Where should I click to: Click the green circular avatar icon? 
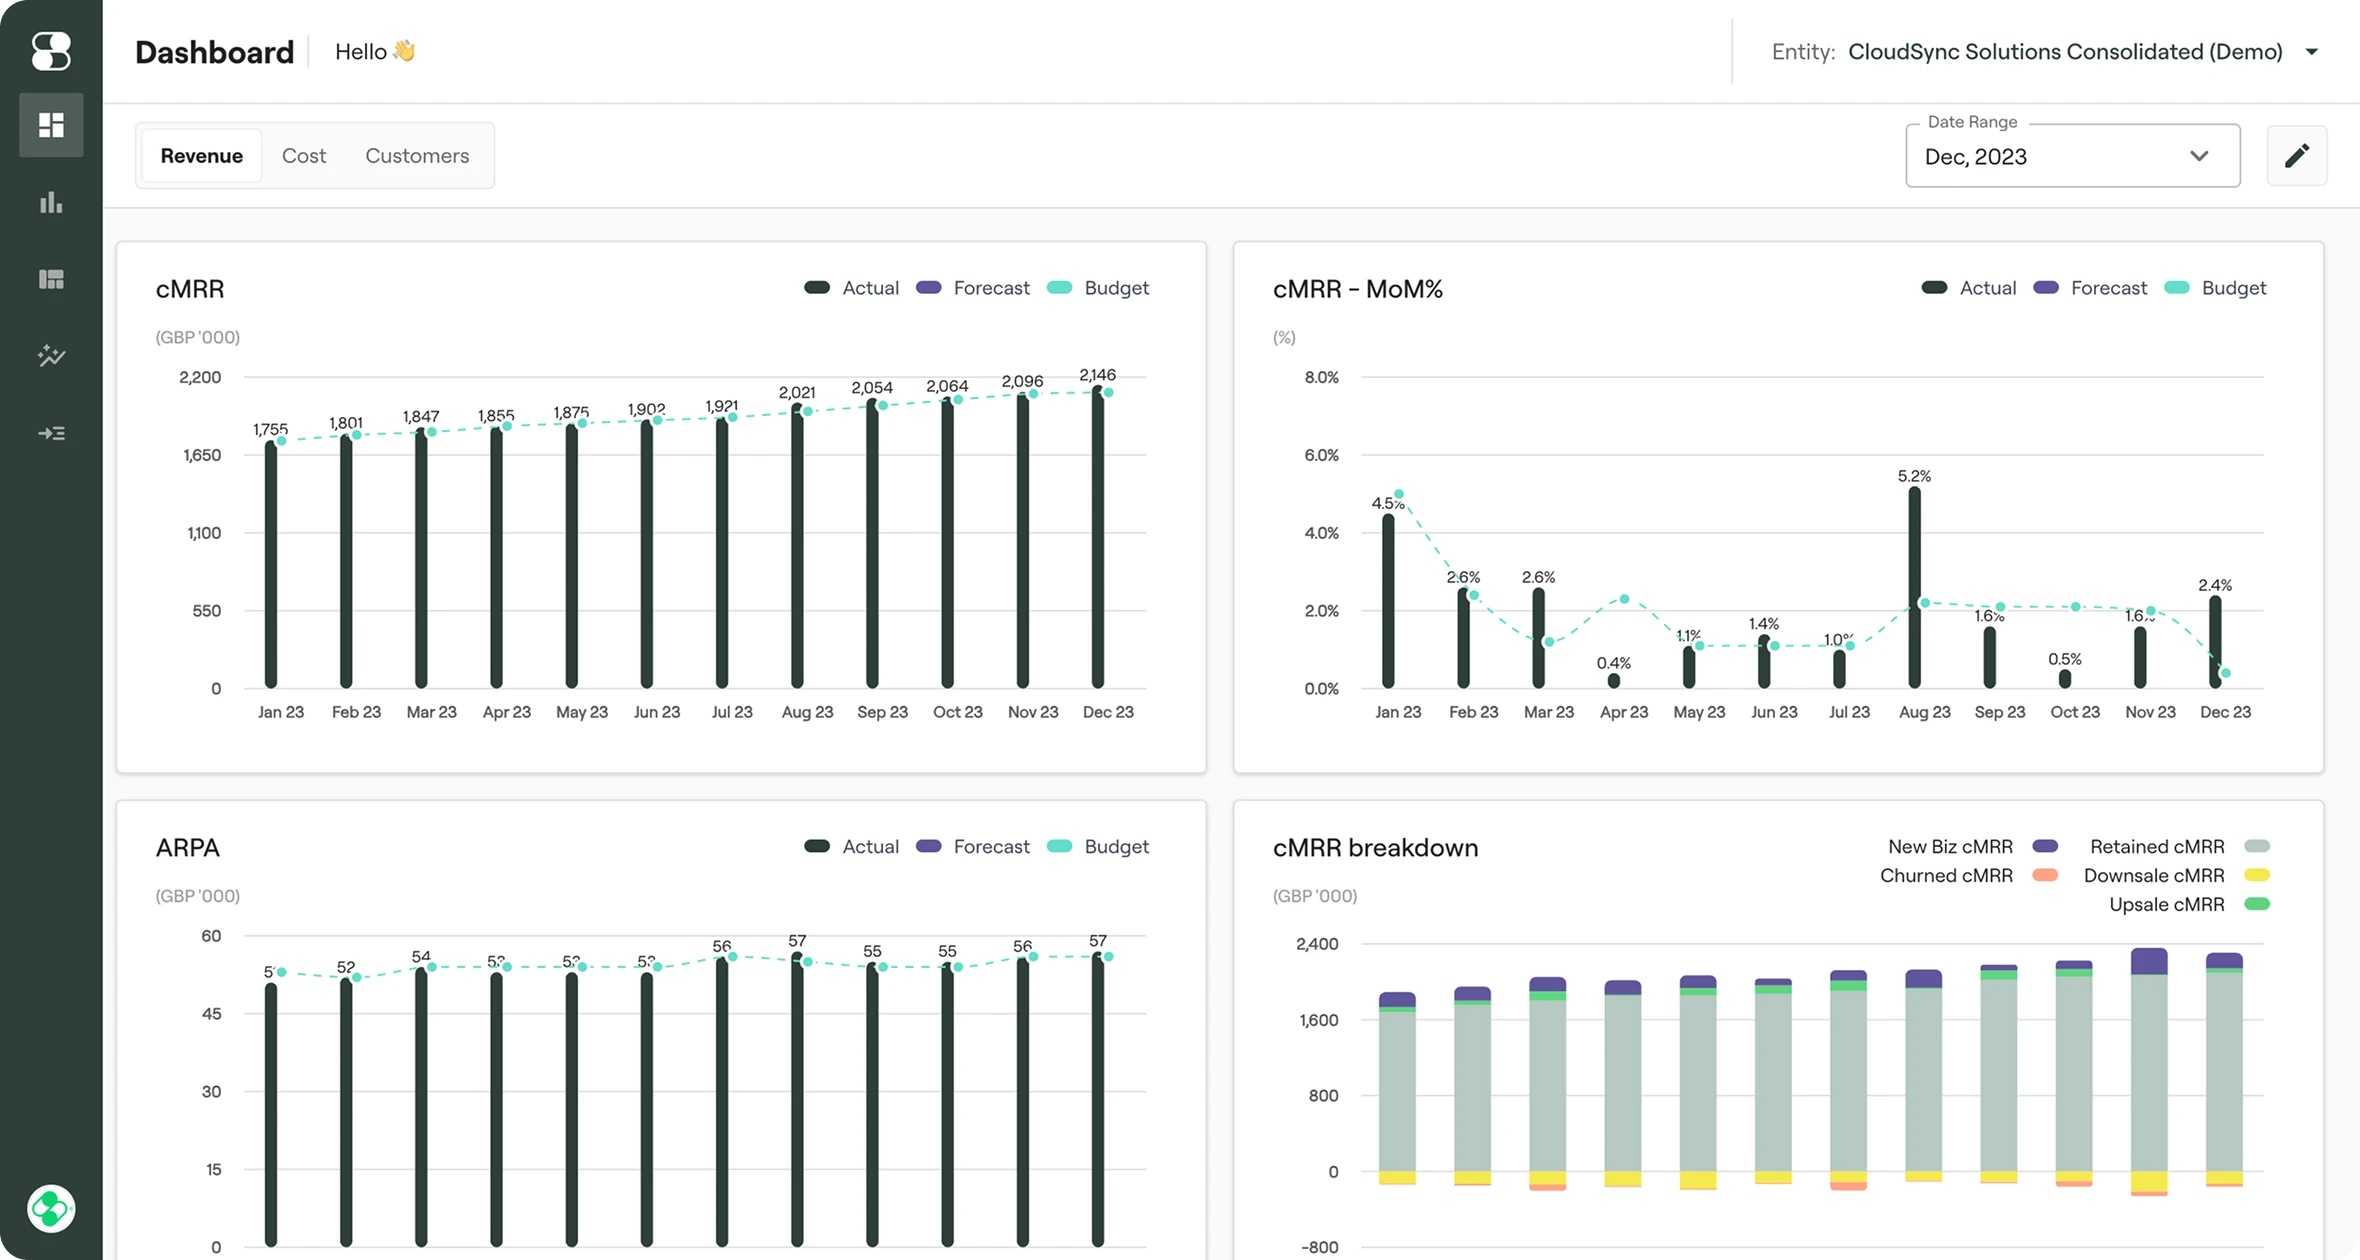click(51, 1209)
